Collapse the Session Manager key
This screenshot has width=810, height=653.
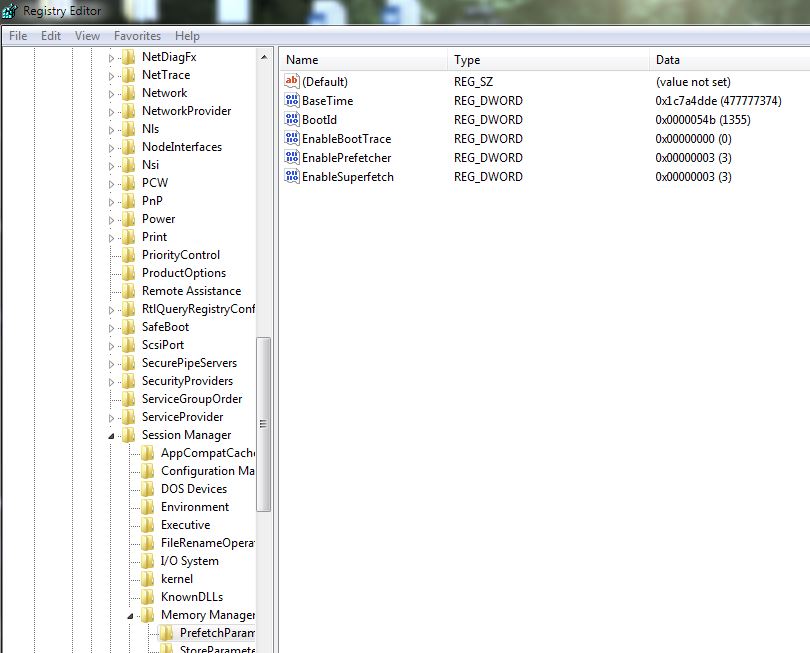(x=111, y=437)
